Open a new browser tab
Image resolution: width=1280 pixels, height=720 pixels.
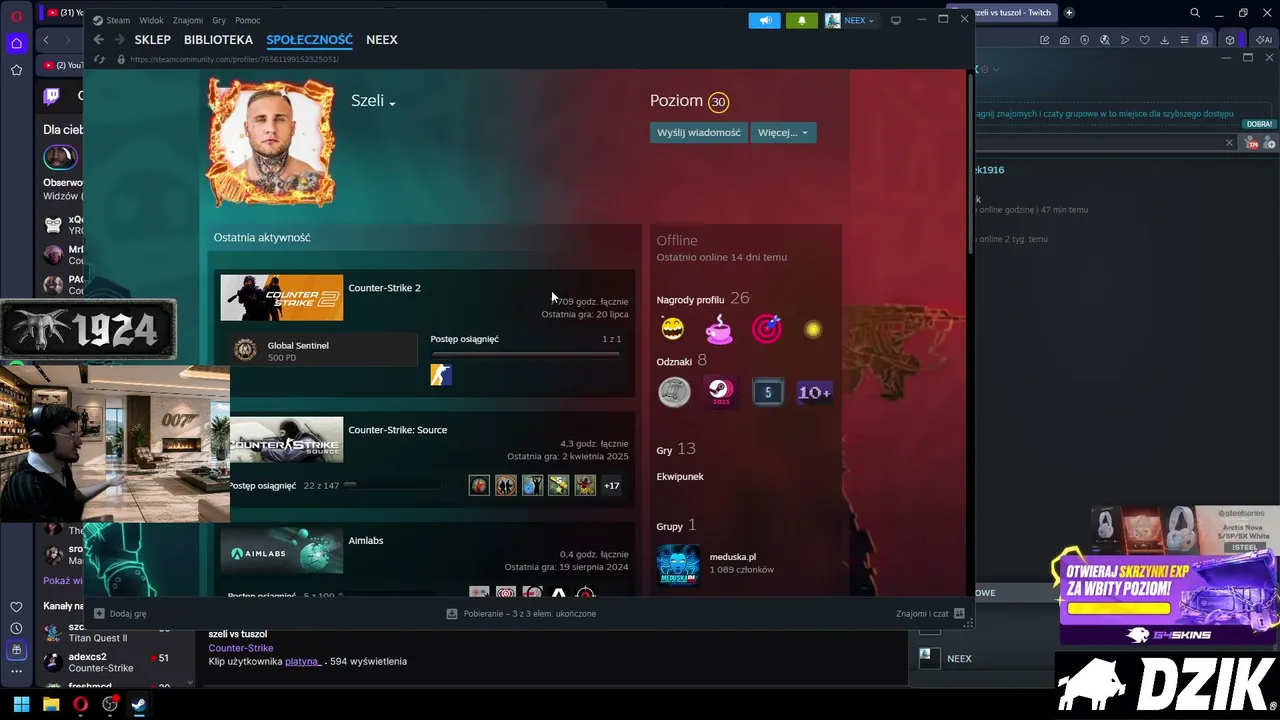1069,13
